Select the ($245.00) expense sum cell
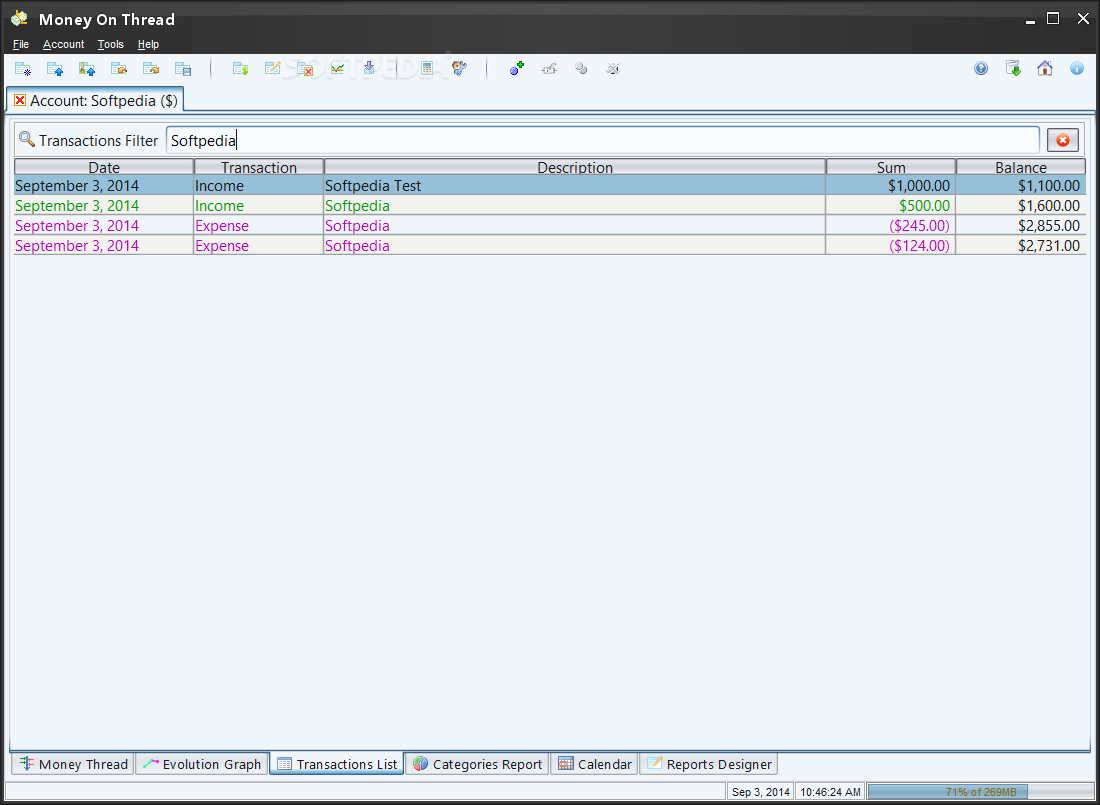Viewport: 1100px width, 805px height. 891,225
